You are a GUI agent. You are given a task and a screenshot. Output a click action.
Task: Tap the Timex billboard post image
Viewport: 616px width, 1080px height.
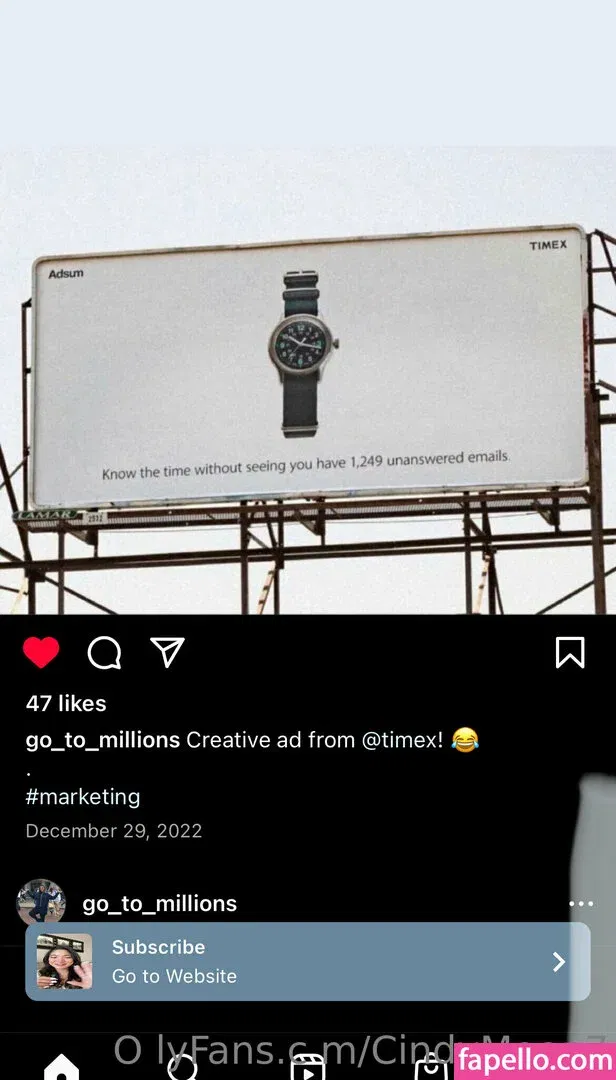[308, 380]
